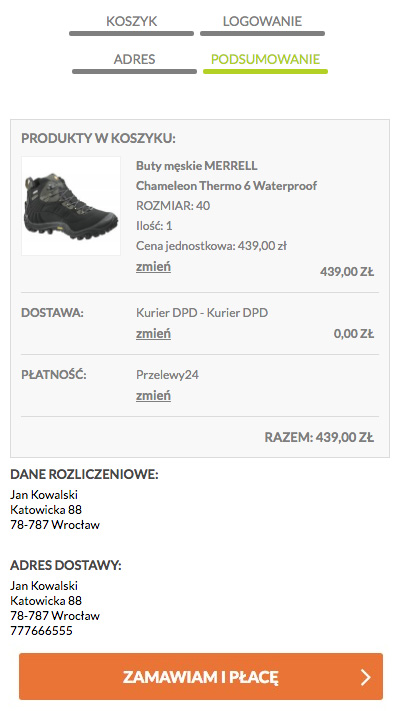Viewport: 400px width, 711px height.
Task: Open the Buty męskie MERRELL product title
Action: [x=196, y=166]
